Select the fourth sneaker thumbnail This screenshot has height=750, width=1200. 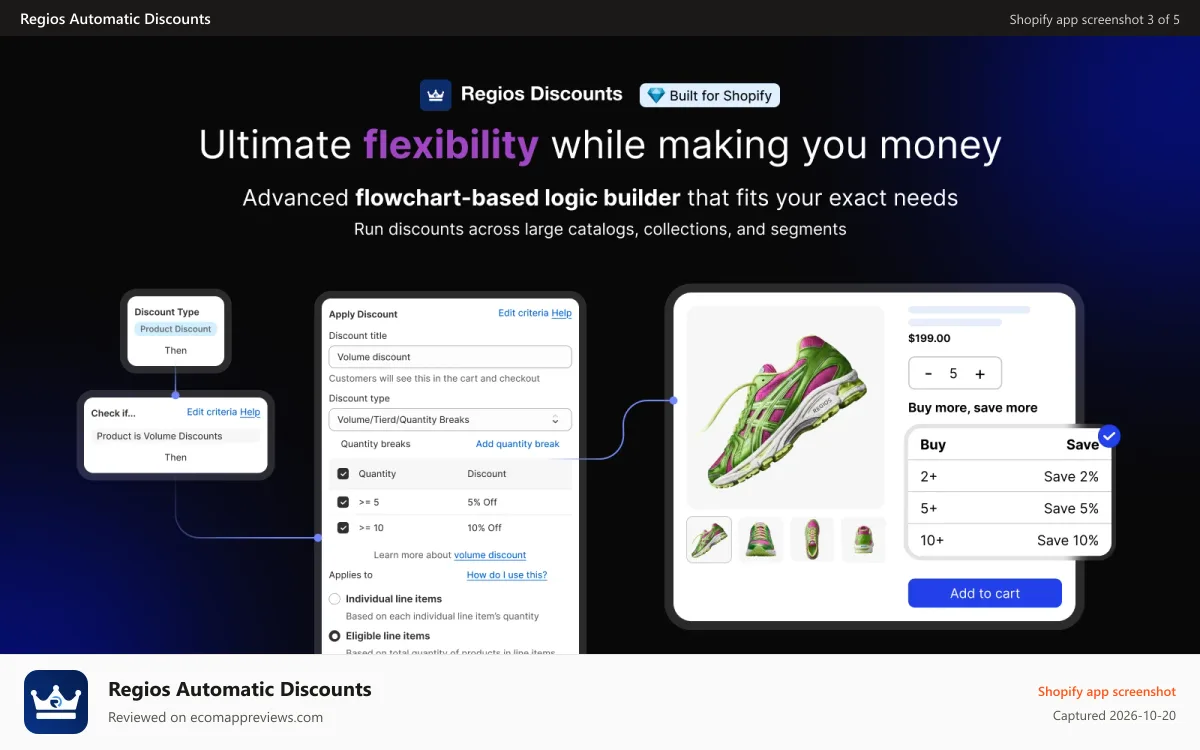863,539
